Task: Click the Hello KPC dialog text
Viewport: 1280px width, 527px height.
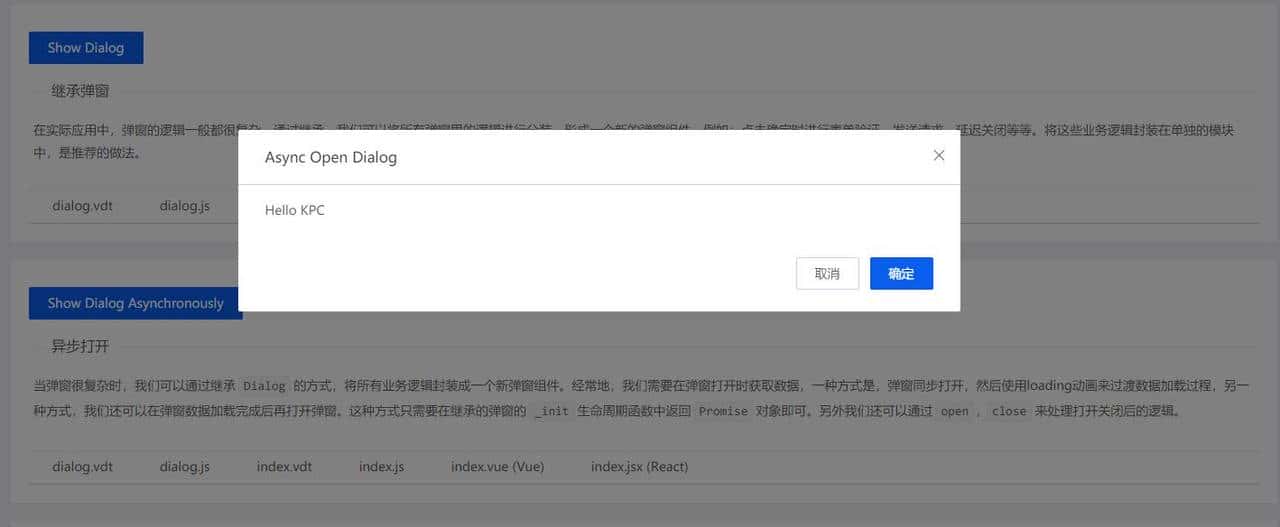Action: (295, 210)
